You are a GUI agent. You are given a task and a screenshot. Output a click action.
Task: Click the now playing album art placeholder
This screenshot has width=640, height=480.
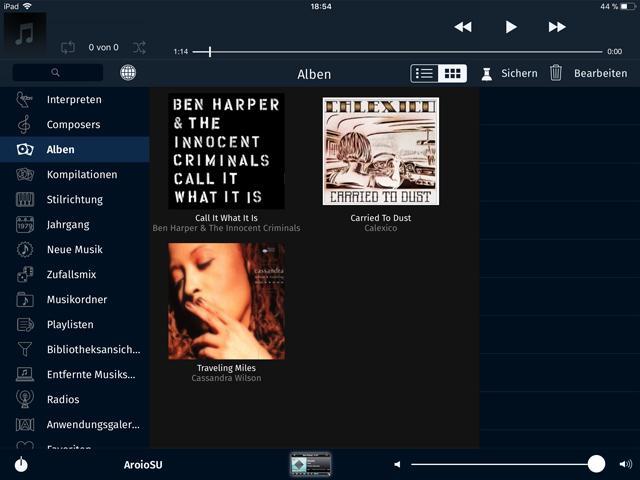click(x=25, y=34)
